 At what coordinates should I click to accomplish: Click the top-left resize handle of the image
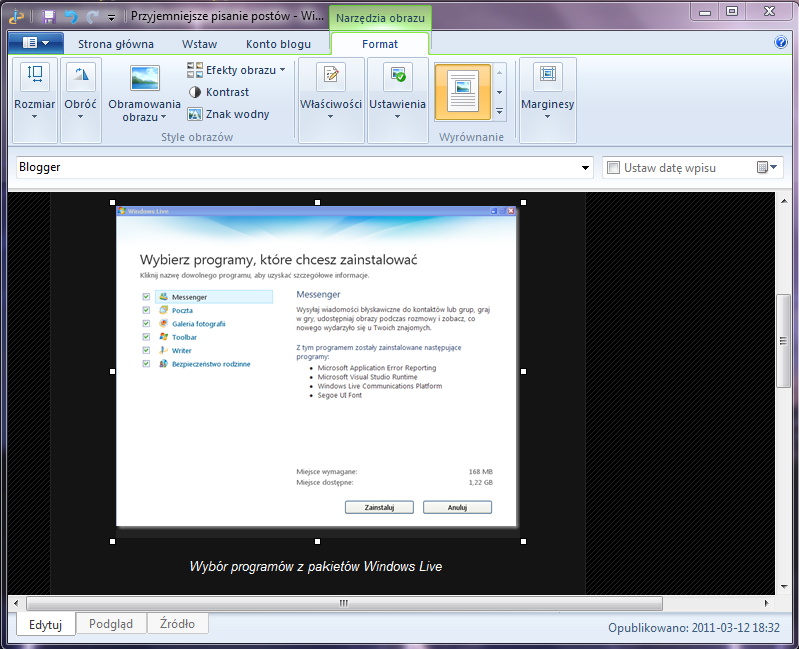(x=113, y=202)
